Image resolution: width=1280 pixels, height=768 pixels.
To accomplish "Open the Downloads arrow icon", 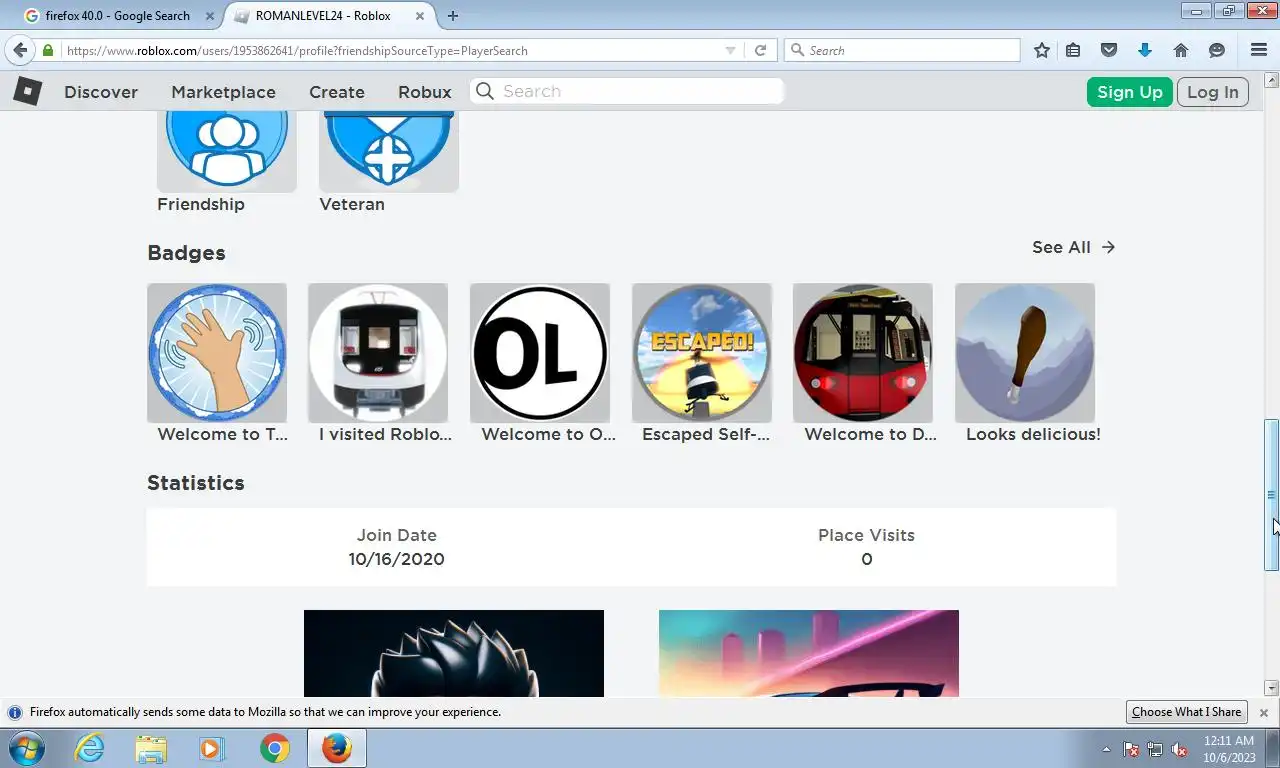I will coord(1145,50).
